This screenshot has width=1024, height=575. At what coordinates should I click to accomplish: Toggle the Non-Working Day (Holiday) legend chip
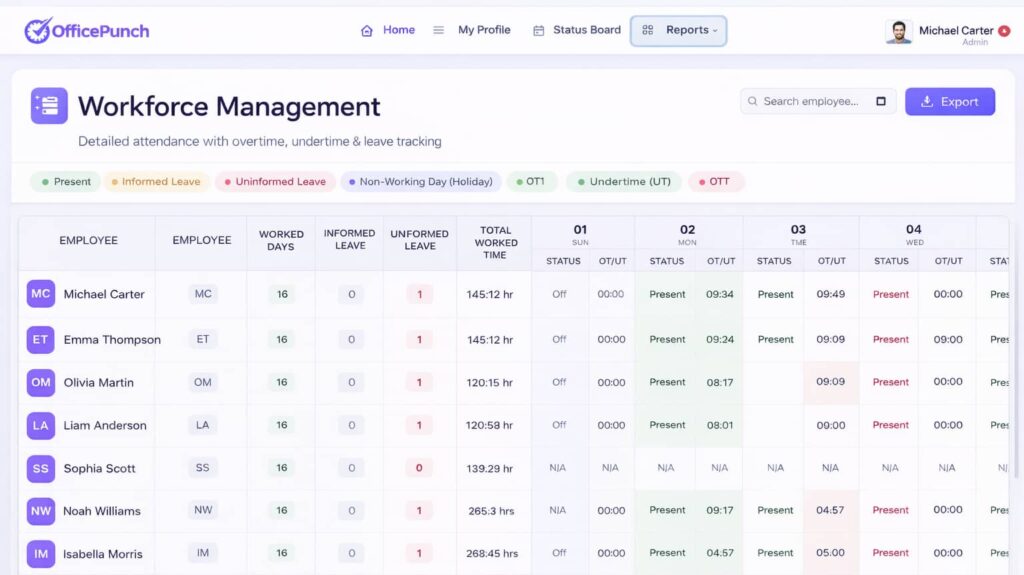(x=421, y=182)
